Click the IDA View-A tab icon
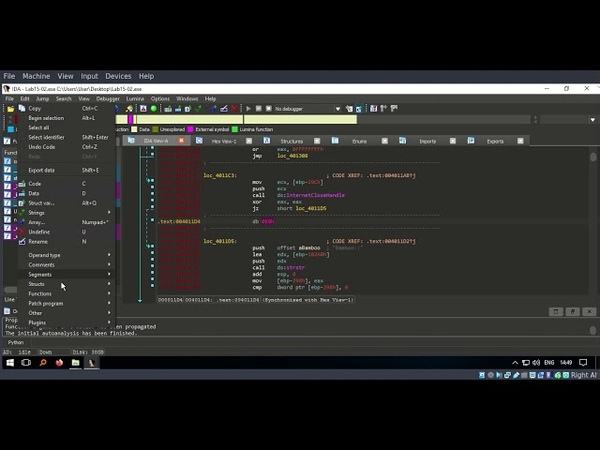Screen dimensions: 600x450 (x=131, y=140)
